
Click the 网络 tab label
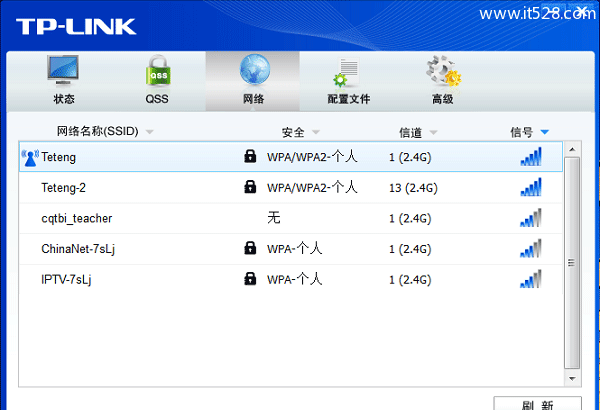pyautogui.click(x=254, y=99)
